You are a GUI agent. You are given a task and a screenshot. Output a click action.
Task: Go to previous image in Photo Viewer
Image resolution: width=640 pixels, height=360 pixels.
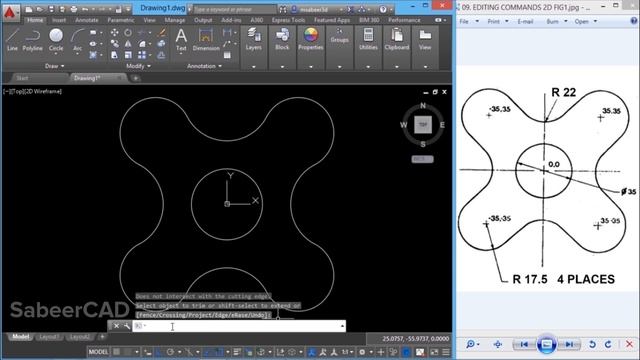pos(524,344)
